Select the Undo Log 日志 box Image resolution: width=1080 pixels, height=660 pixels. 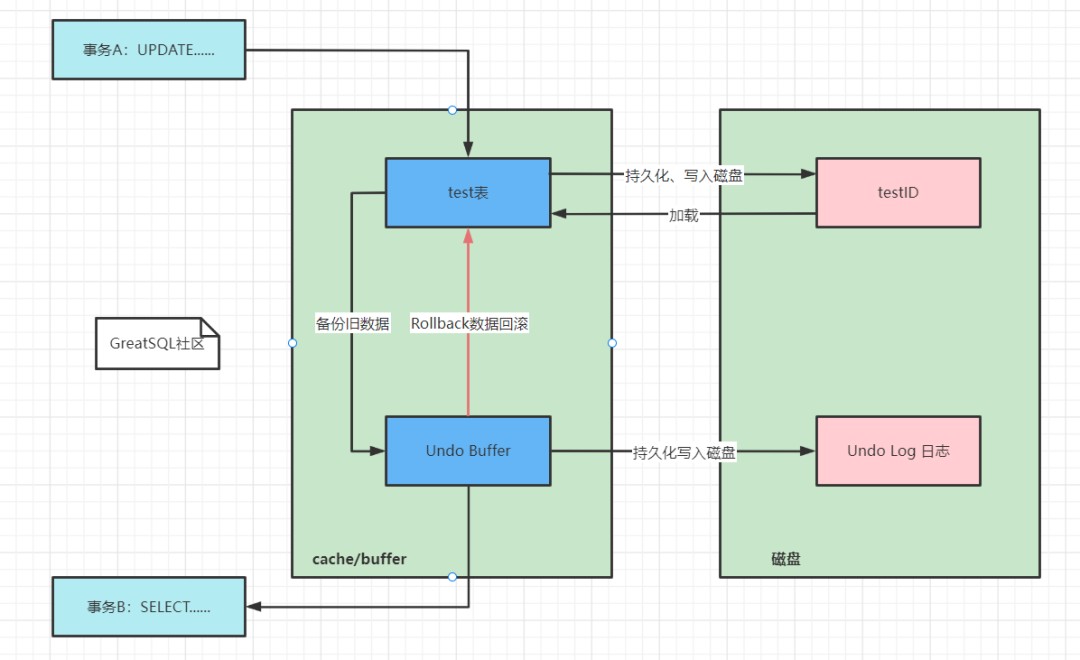click(x=897, y=450)
